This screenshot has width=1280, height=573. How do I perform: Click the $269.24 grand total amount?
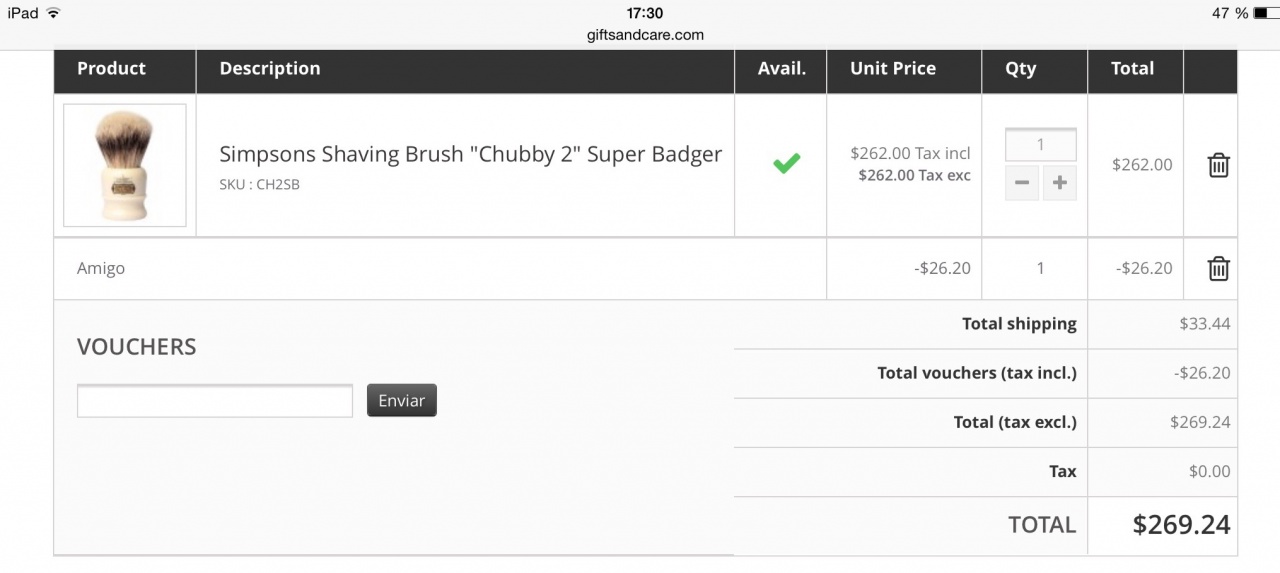[x=1181, y=525]
